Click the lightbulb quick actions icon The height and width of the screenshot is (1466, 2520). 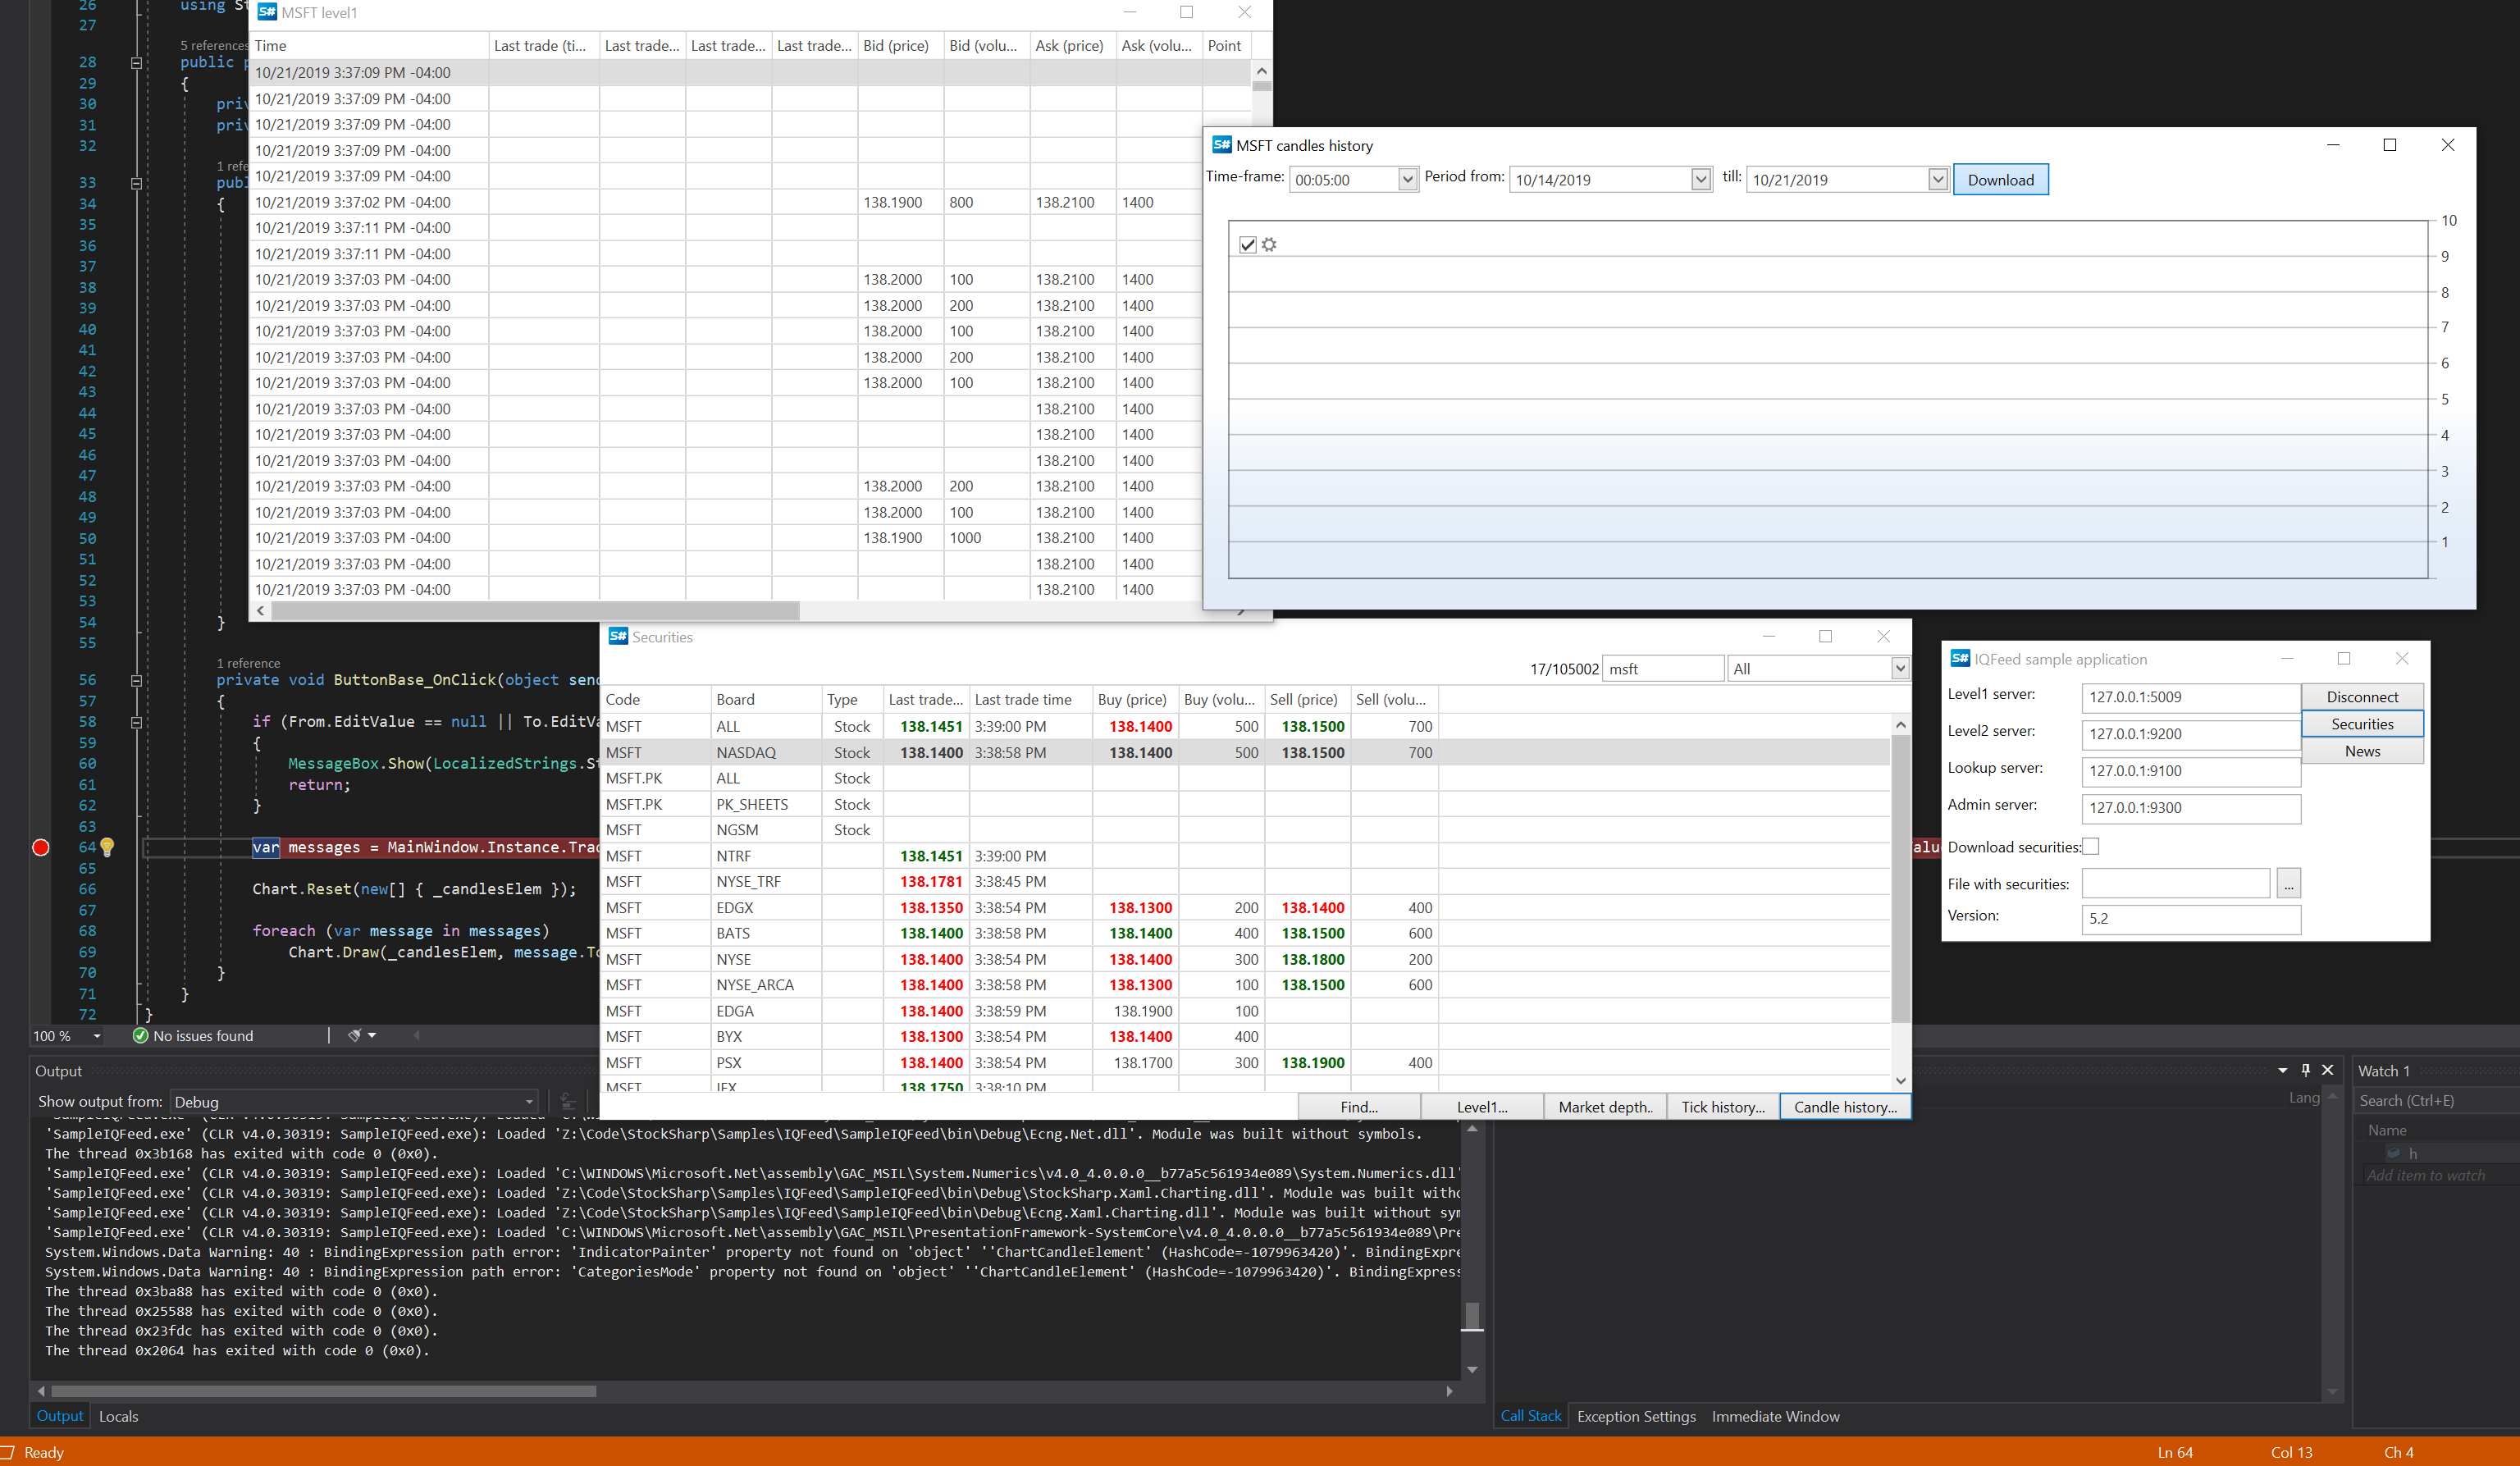[107, 847]
